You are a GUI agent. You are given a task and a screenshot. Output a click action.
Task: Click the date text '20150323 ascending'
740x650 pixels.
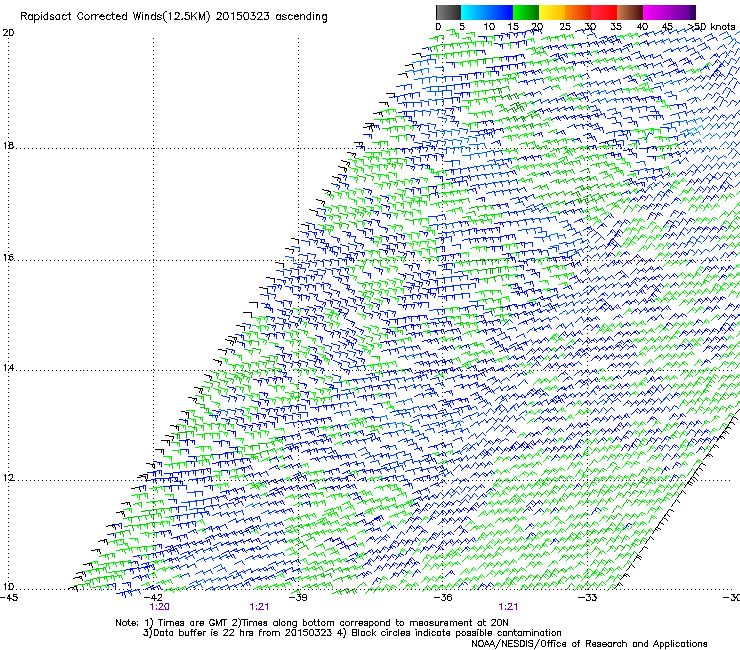271,17
